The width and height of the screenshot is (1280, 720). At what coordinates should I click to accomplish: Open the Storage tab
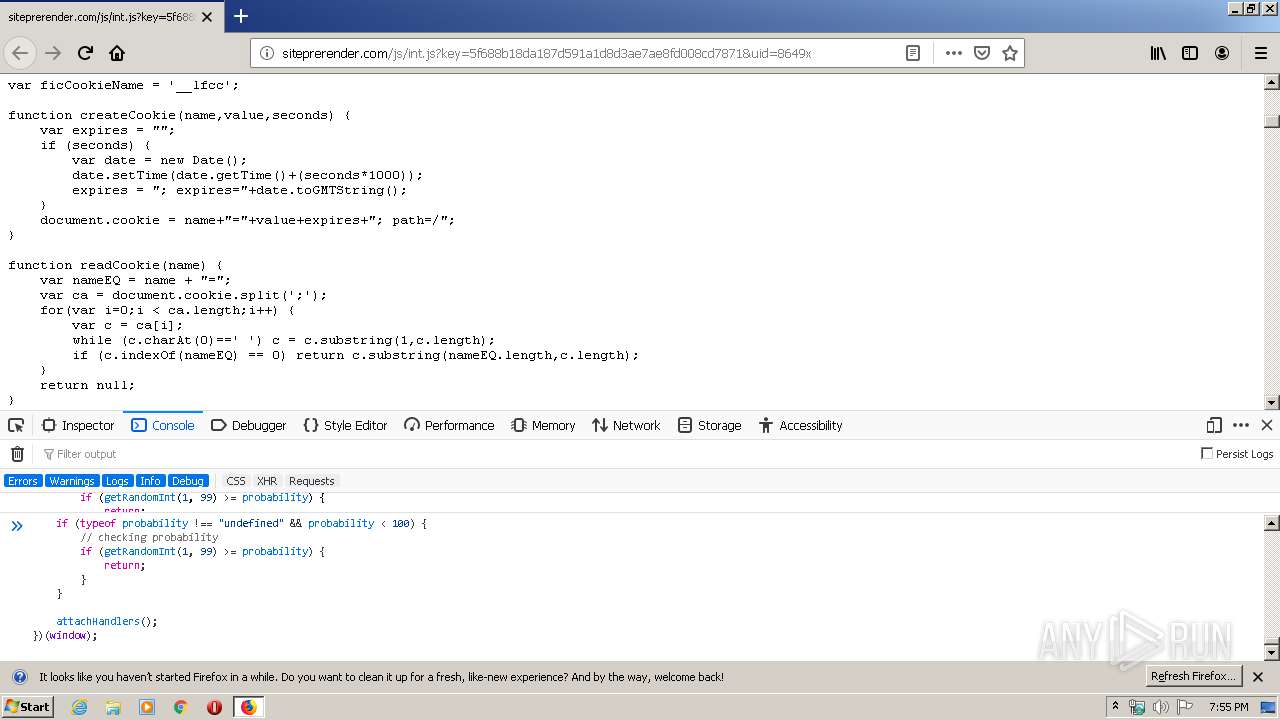[709, 425]
